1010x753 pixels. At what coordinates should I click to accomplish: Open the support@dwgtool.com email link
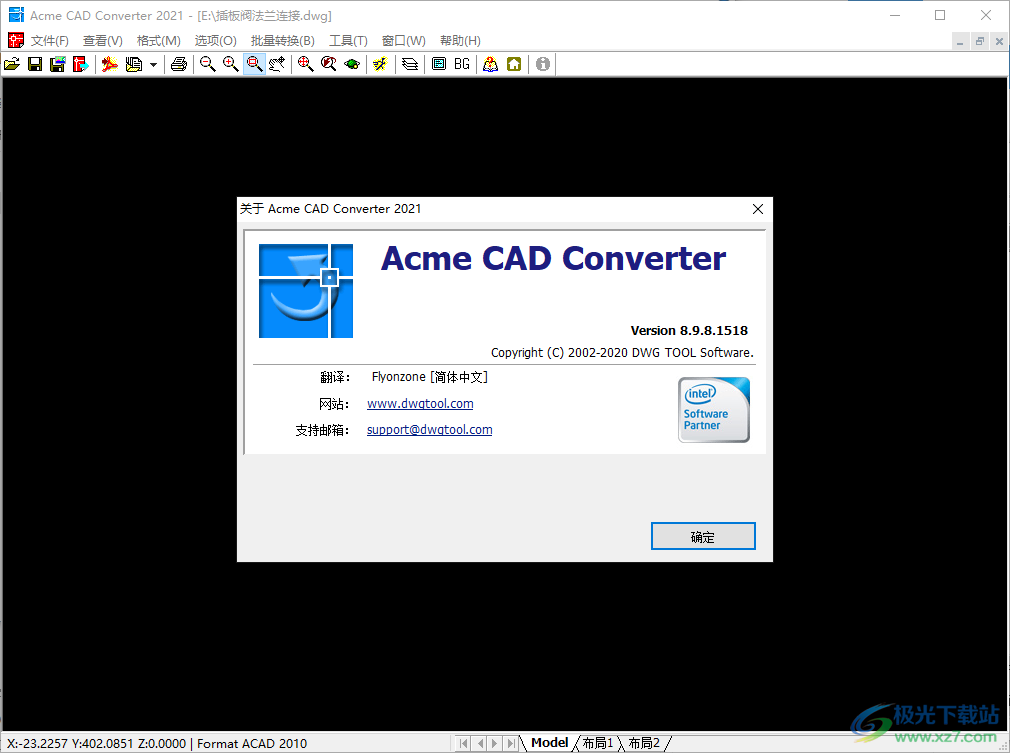tap(430, 430)
